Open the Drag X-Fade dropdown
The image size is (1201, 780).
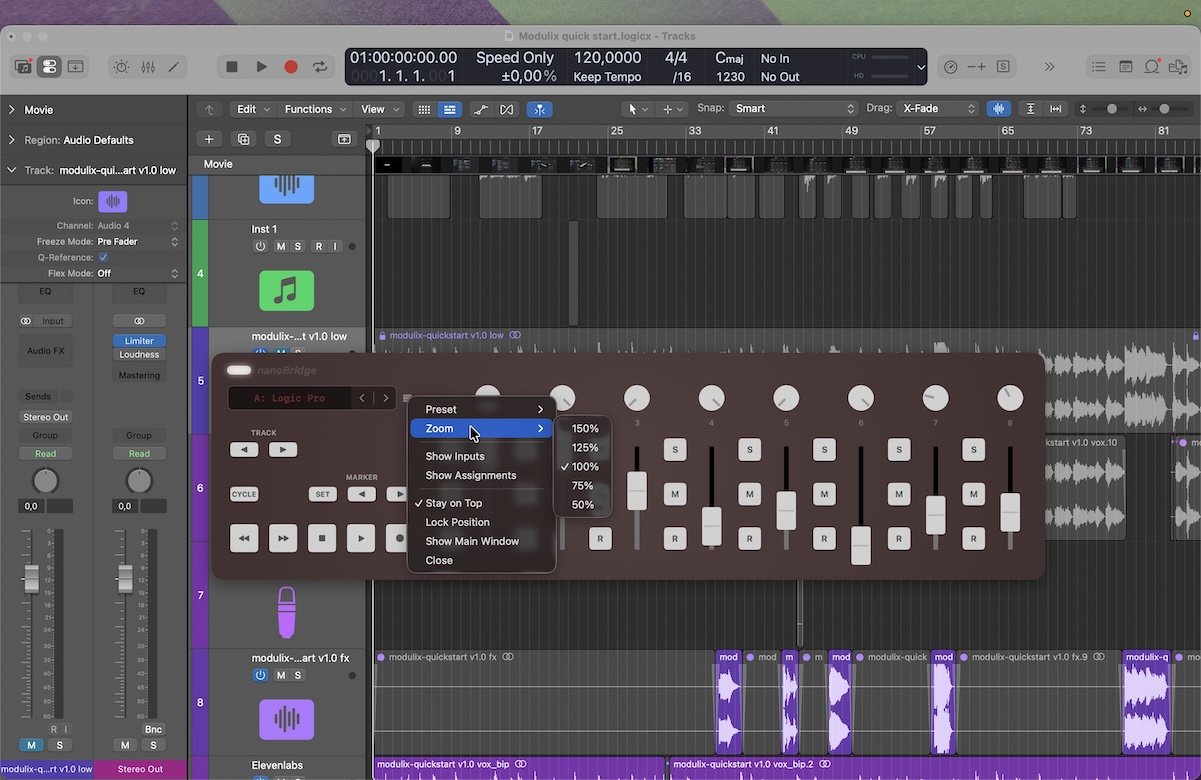pos(937,109)
